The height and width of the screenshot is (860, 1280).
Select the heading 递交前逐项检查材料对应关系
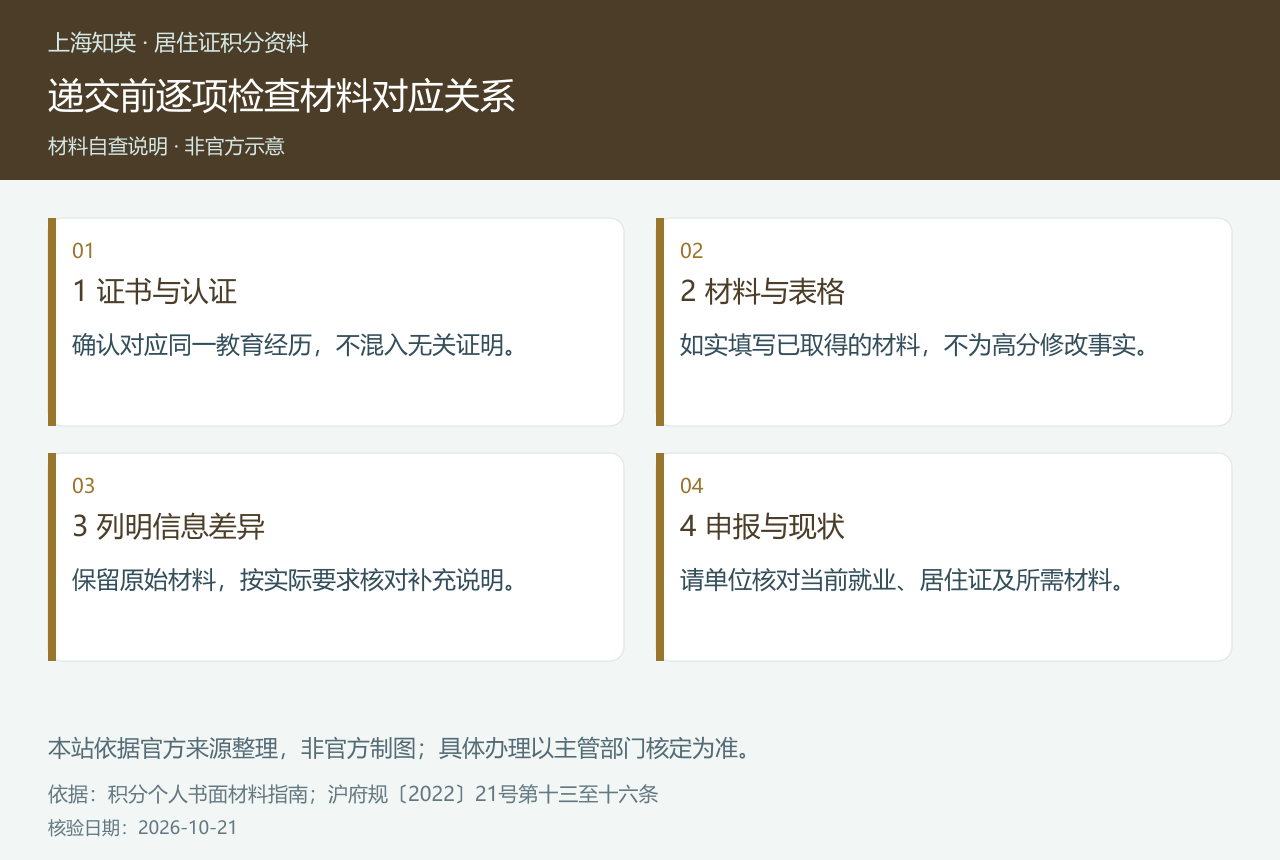pos(281,96)
